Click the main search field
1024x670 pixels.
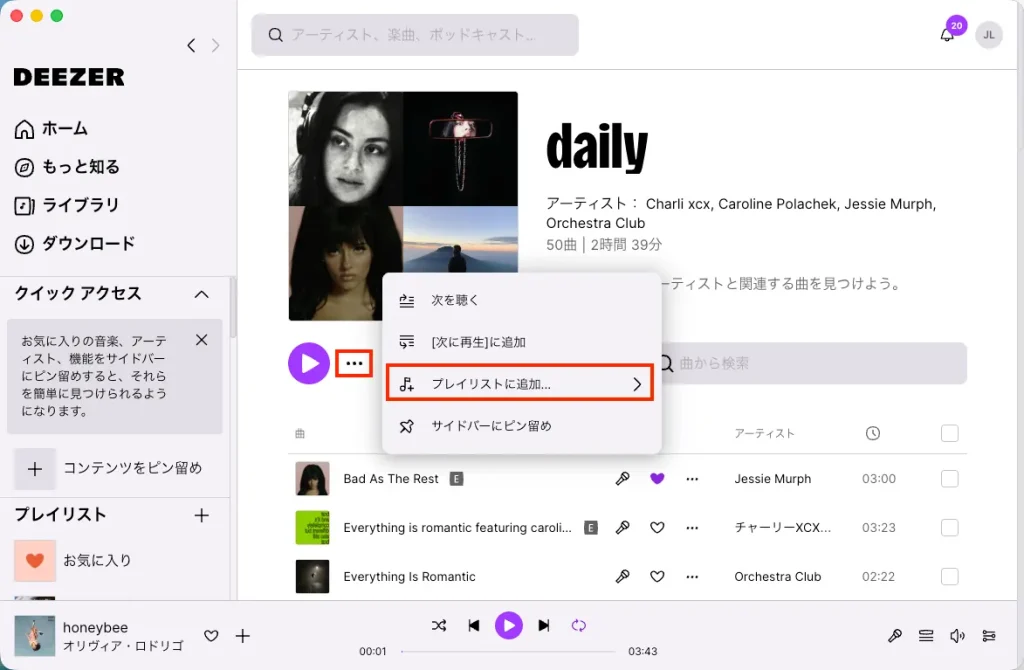(415, 35)
